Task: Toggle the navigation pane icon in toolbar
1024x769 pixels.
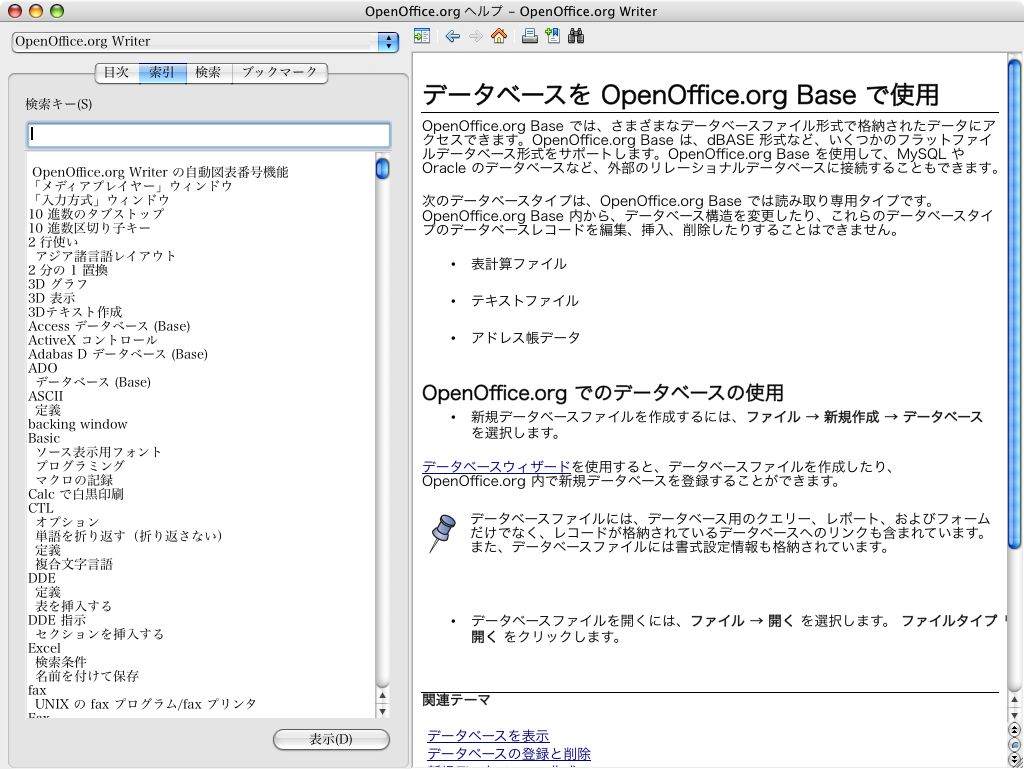Action: click(422, 36)
